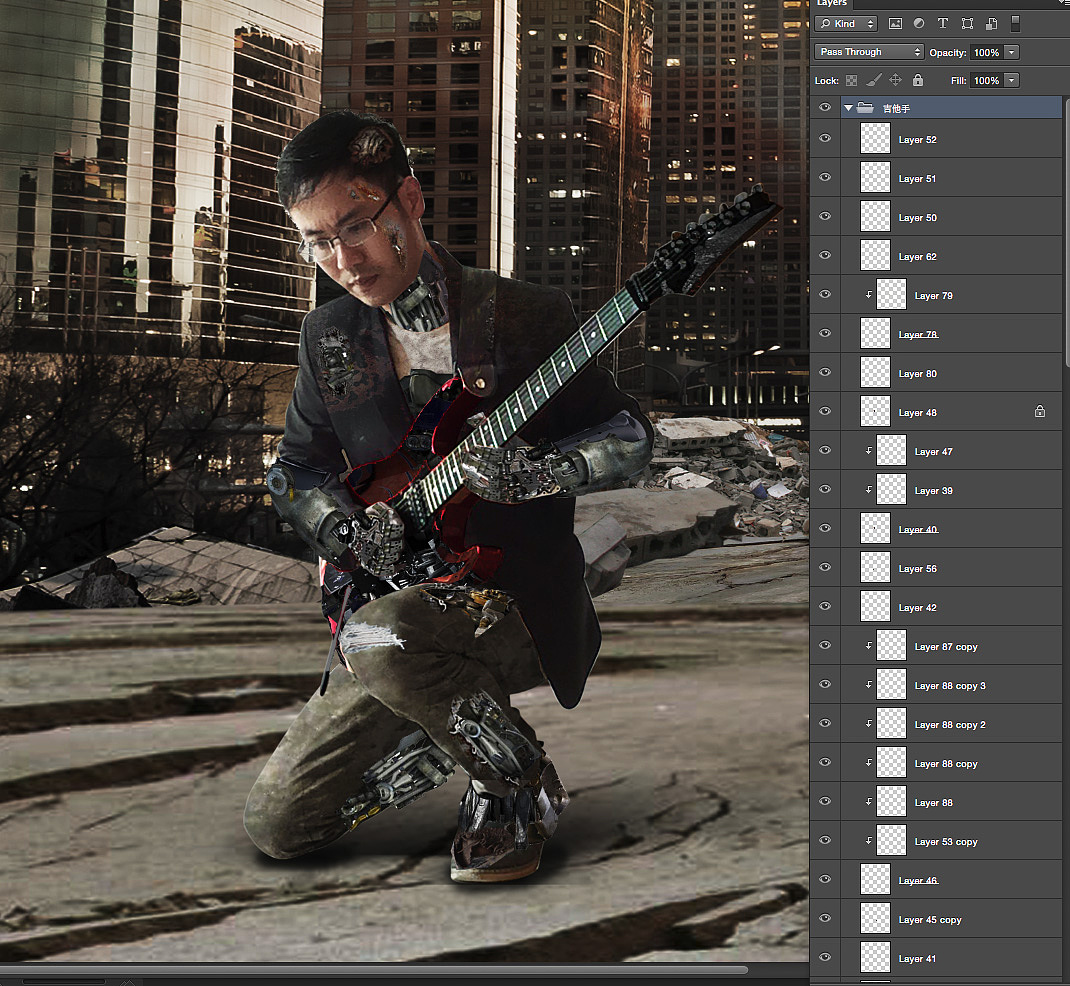Collapse the group with disclosure triangle
The image size is (1070, 986).
coord(848,108)
